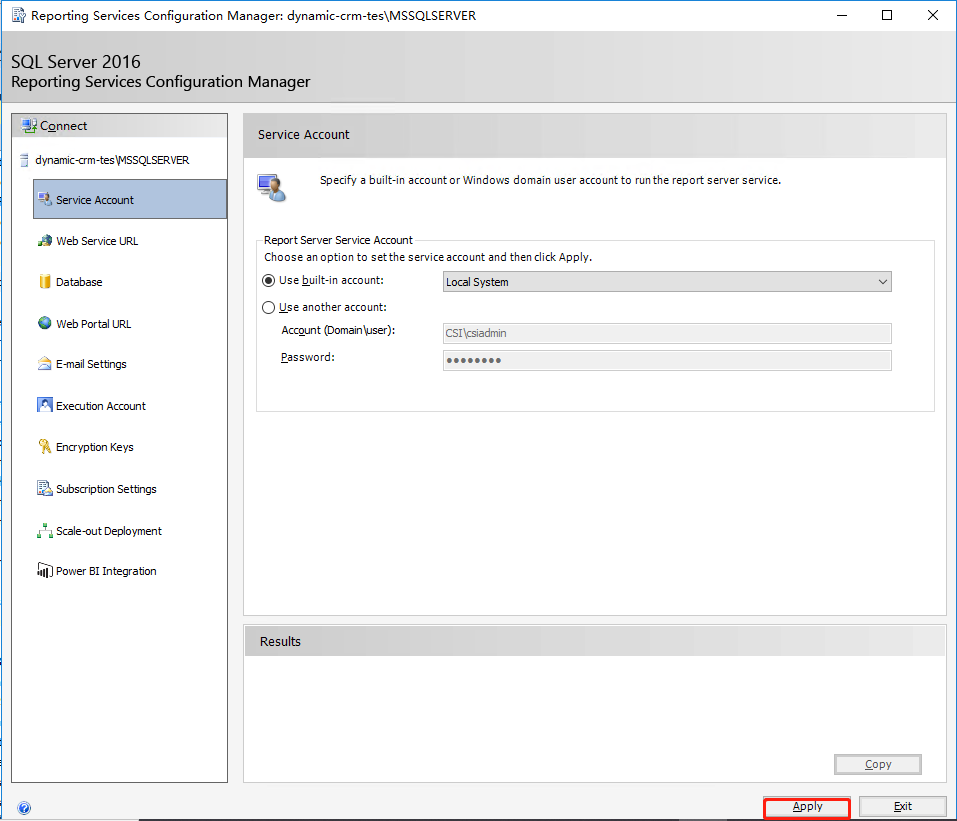Image resolution: width=957 pixels, height=821 pixels.
Task: Open the Web Service URL page
Action: [97, 241]
